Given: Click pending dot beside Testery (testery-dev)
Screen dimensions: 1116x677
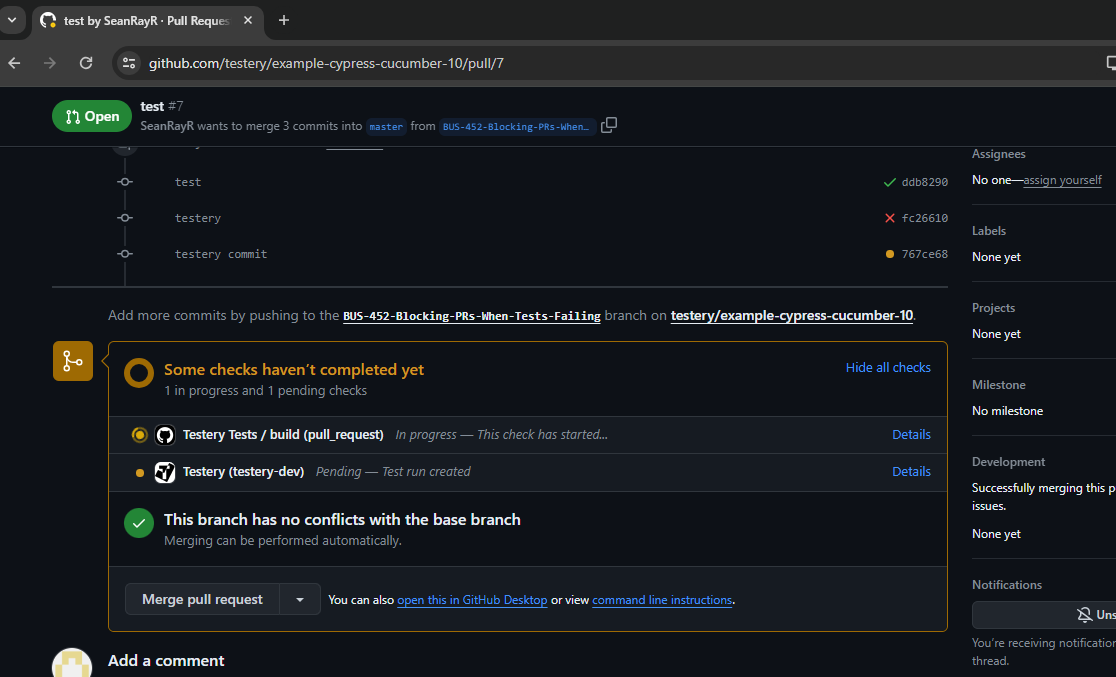Looking at the screenshot, I should [x=140, y=473].
